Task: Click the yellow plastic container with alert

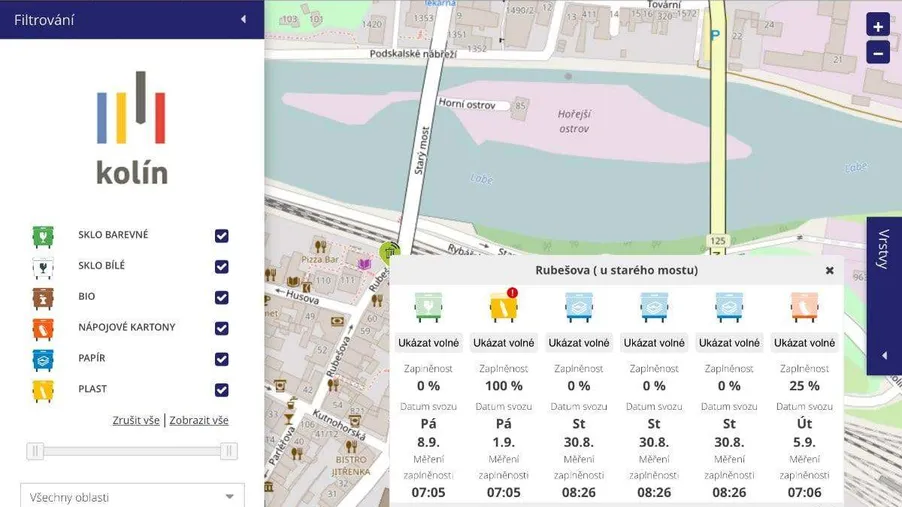Action: 503,306
